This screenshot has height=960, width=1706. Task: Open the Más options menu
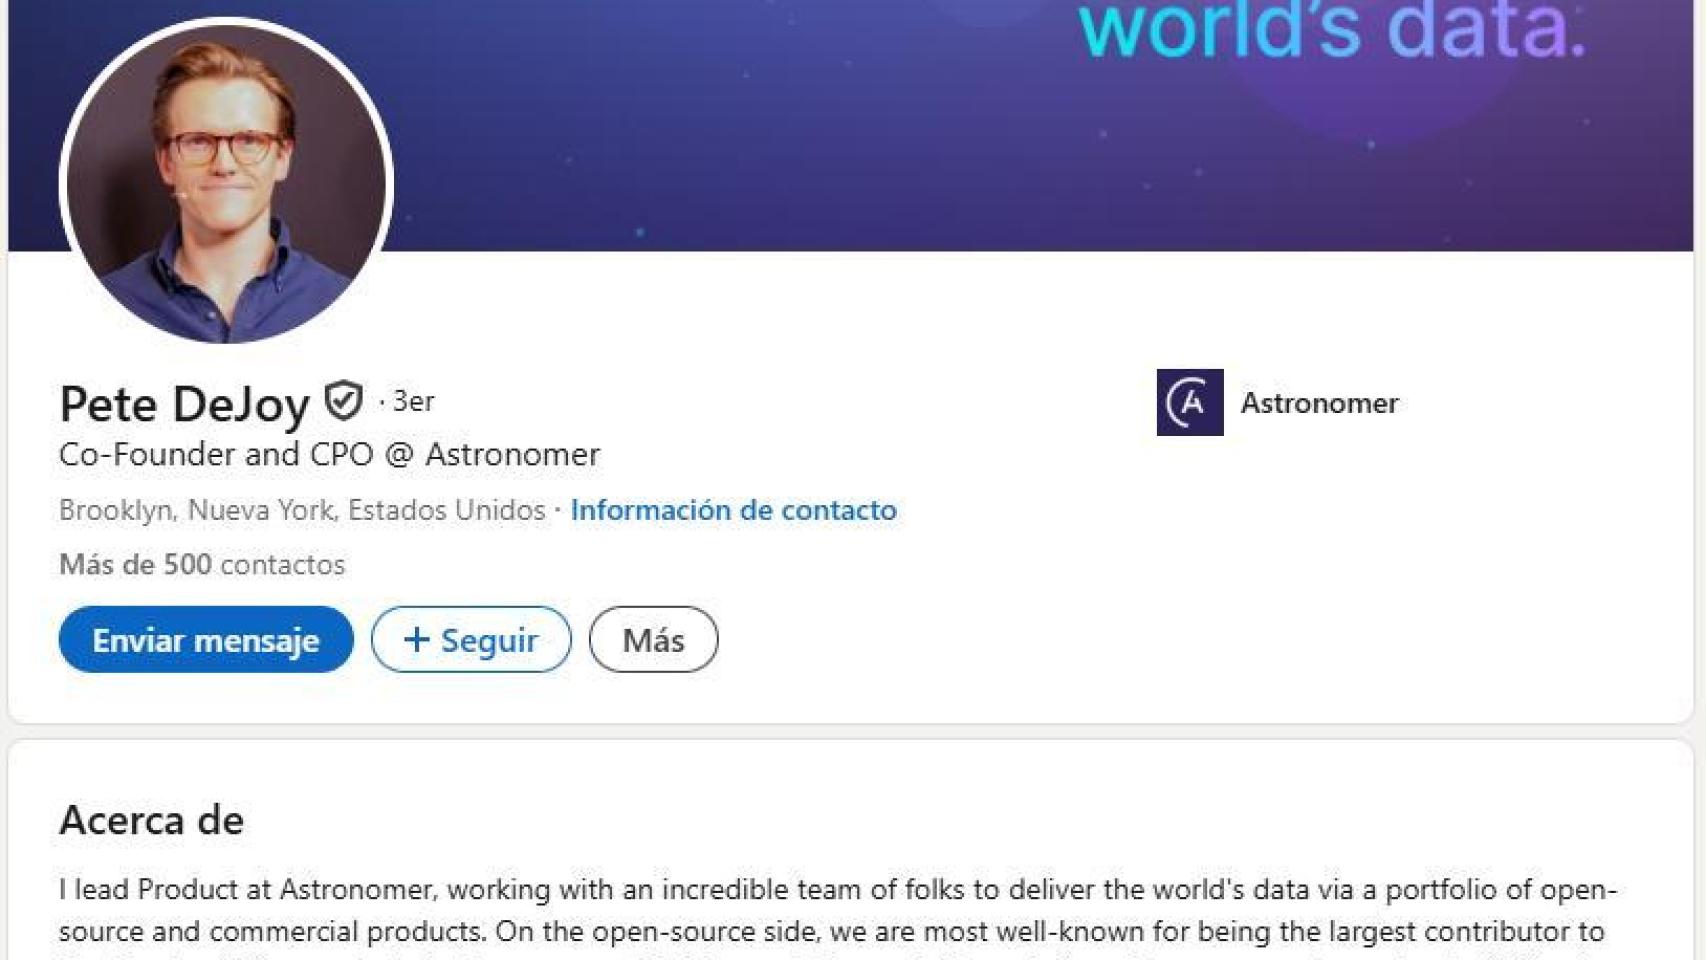click(x=653, y=640)
